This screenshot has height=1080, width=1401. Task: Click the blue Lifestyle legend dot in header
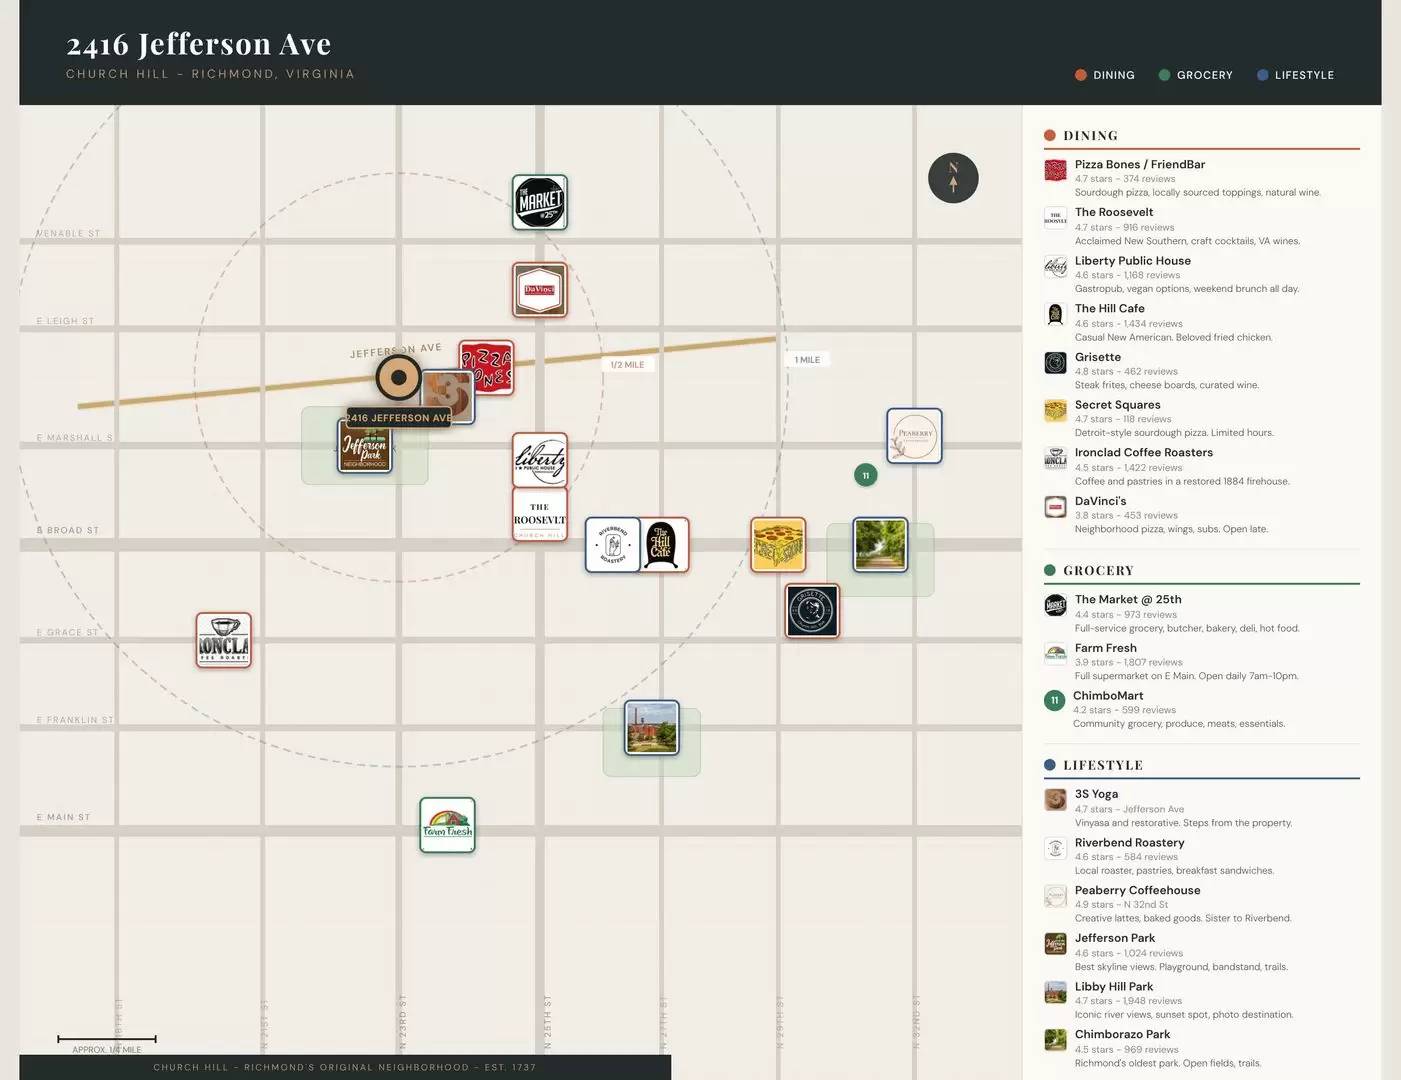tap(1262, 75)
